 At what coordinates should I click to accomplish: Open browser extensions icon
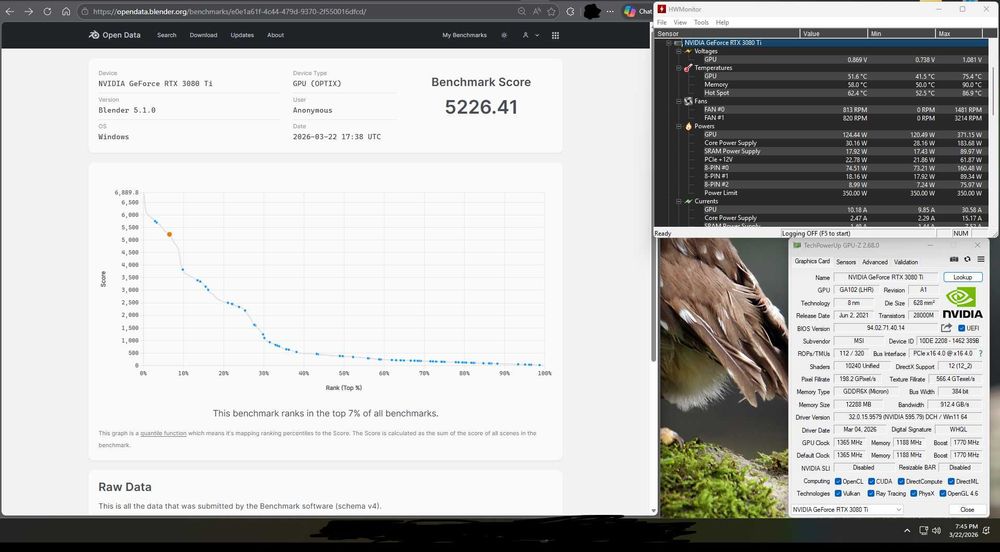pos(570,11)
